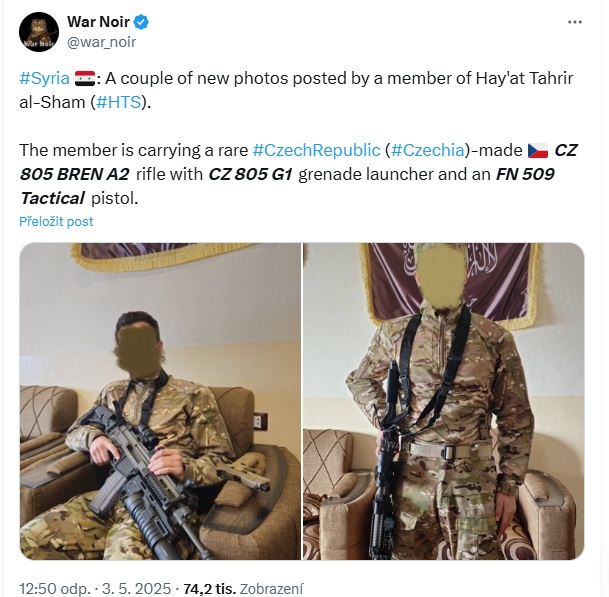Open right photo of standing fighter

tap(444, 401)
